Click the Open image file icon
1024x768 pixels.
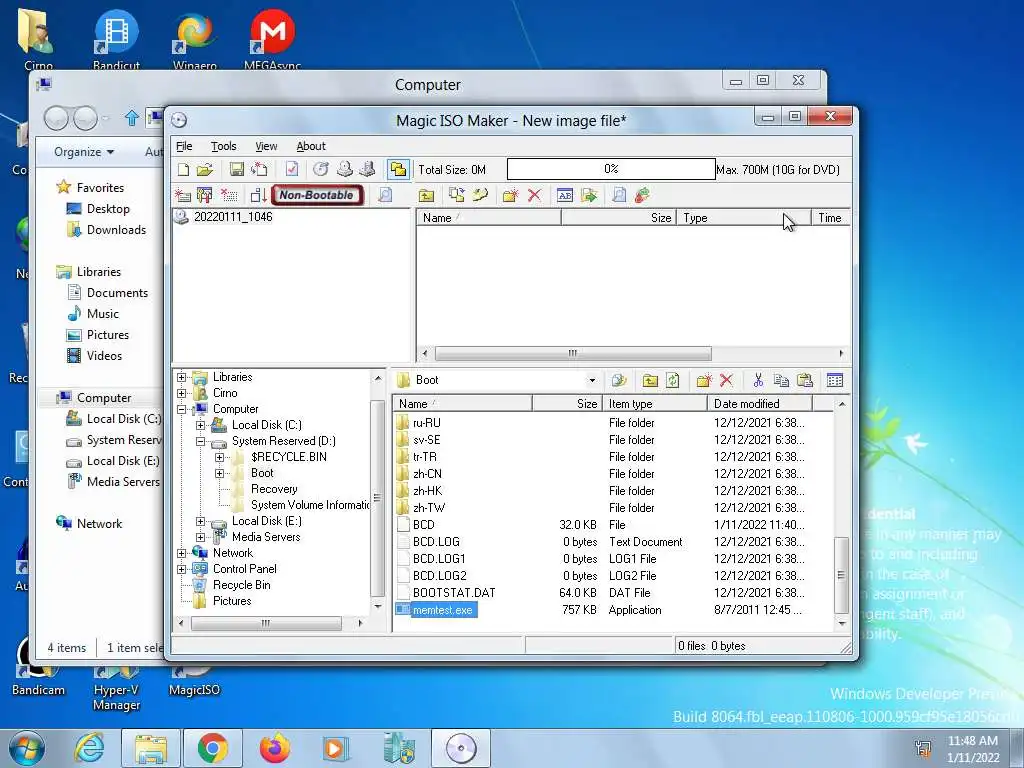pos(205,170)
